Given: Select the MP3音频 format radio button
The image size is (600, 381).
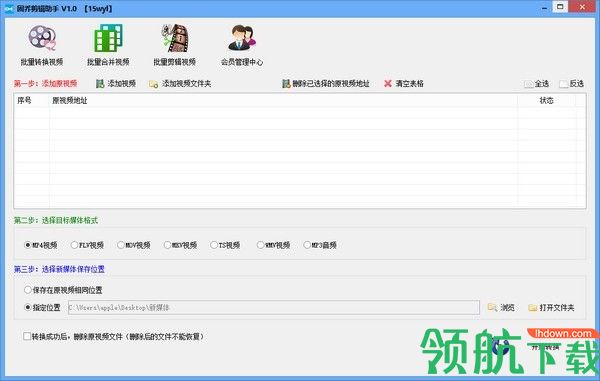Looking at the screenshot, I should coord(307,245).
